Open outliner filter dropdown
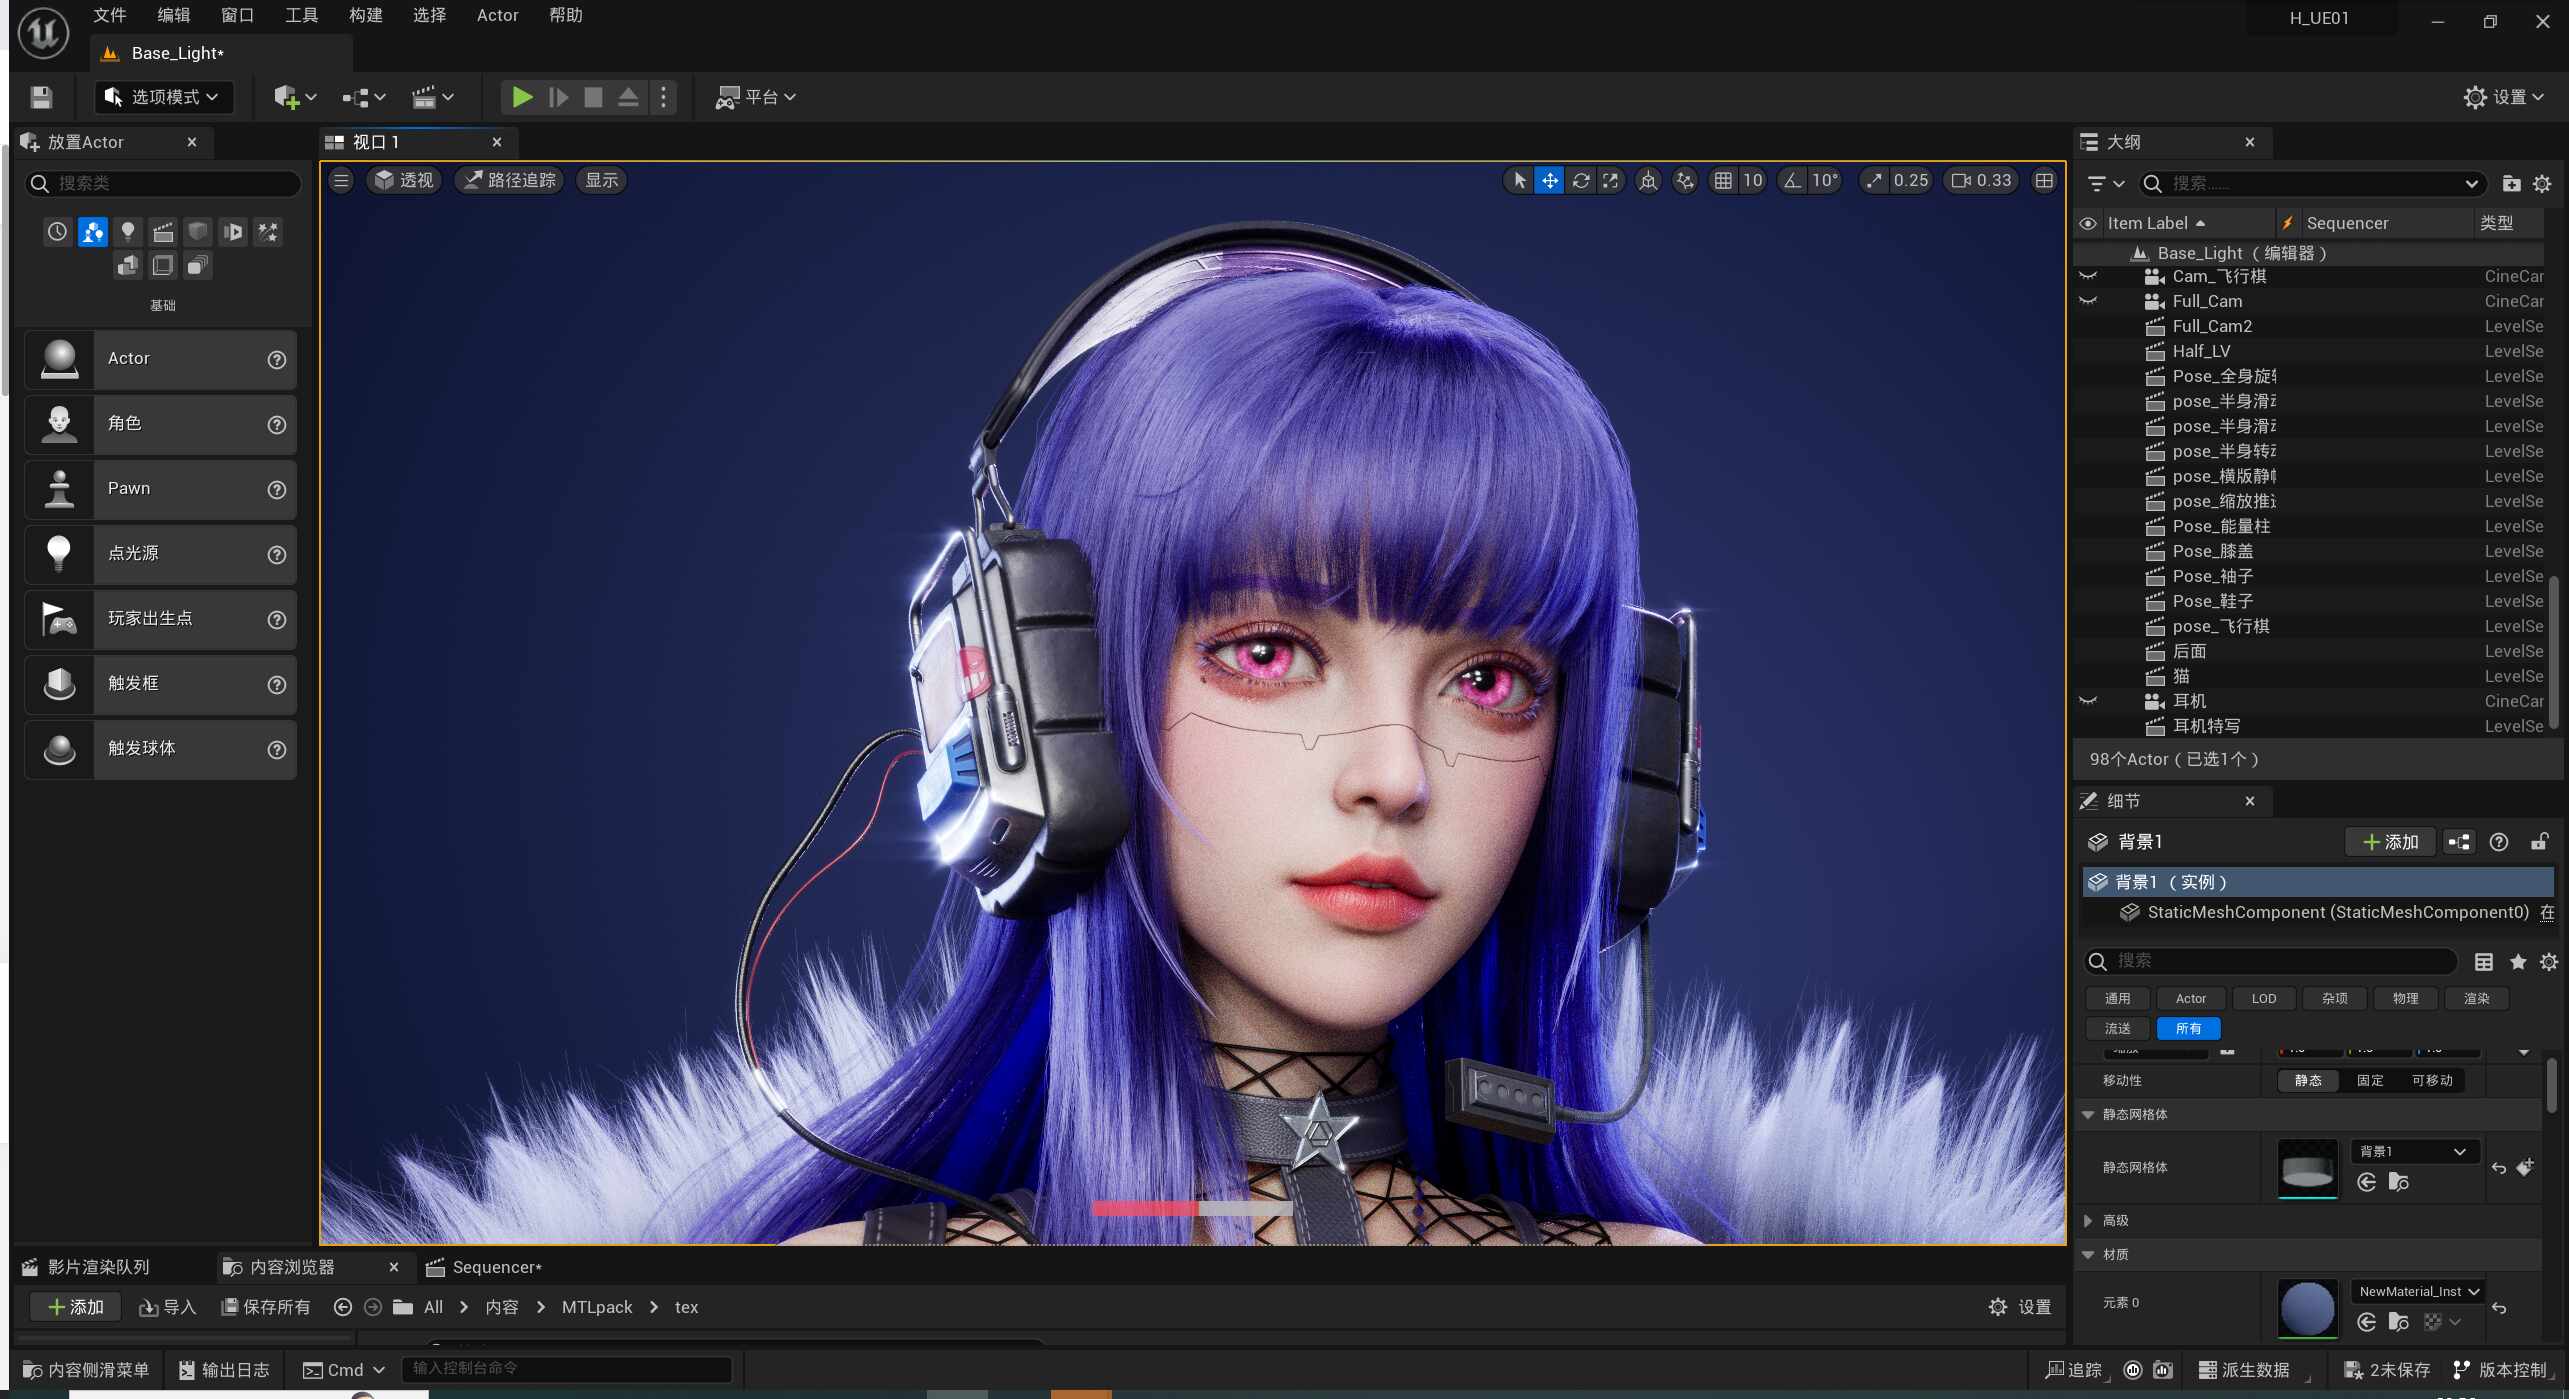Screen dimensions: 2569x1399 point(2105,183)
